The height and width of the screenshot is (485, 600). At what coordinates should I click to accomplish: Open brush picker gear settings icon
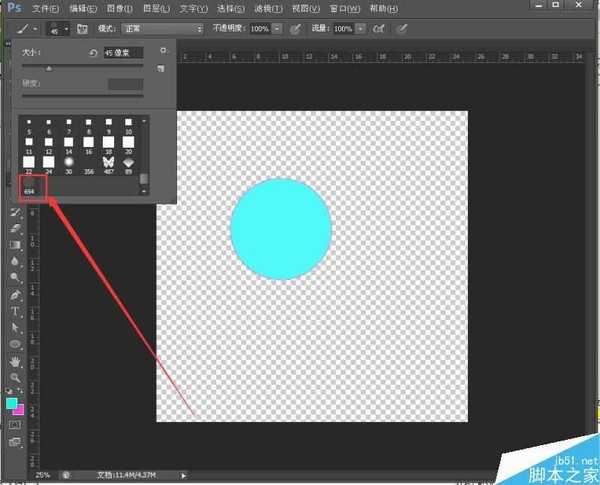click(163, 49)
